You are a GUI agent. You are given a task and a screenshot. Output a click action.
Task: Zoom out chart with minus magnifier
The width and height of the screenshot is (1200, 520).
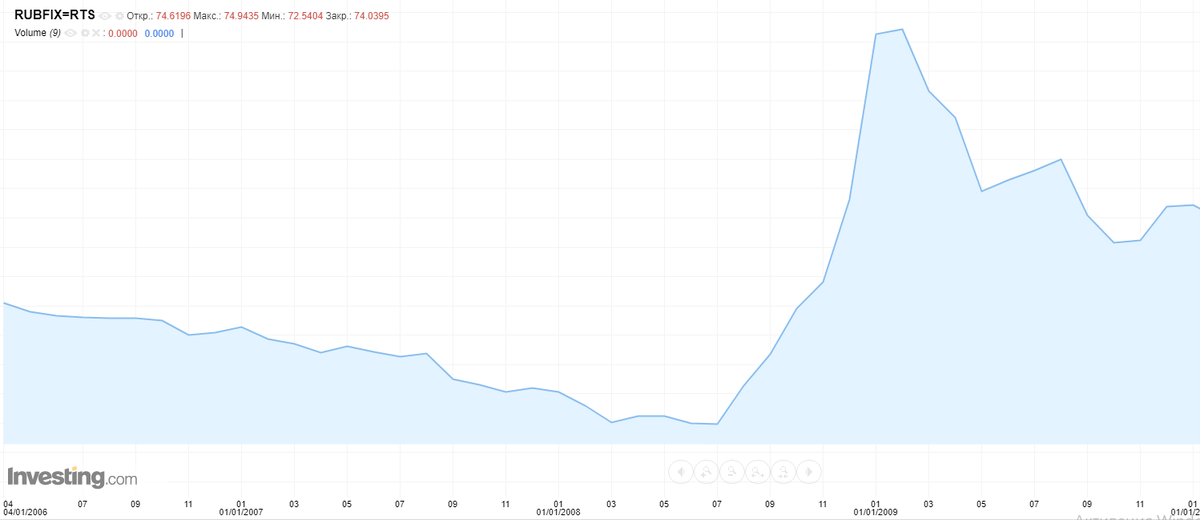[x=732, y=471]
